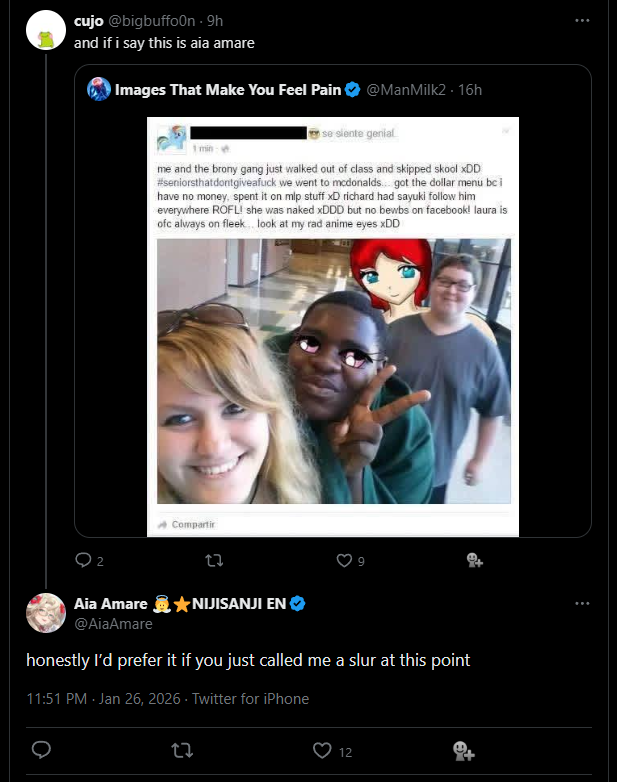Click the reaction icon on cujo's tweet

click(474, 560)
